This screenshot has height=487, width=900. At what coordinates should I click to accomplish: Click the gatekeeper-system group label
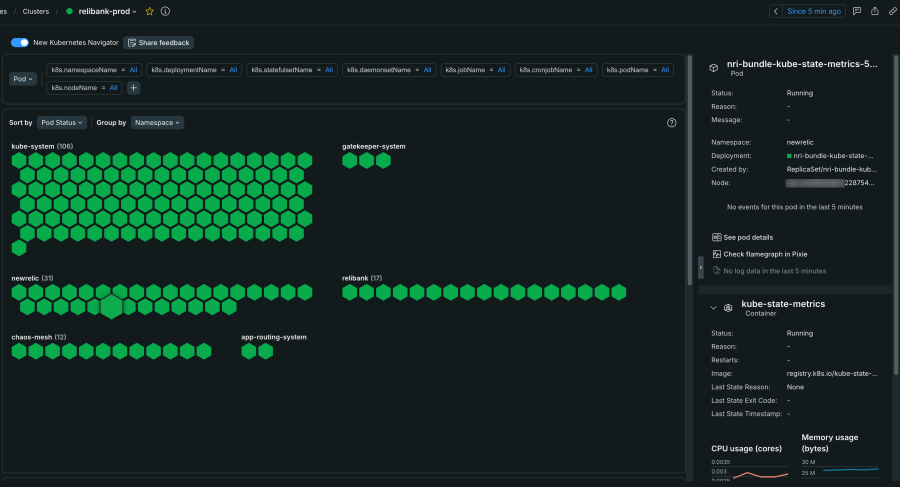pyautogui.click(x=374, y=146)
